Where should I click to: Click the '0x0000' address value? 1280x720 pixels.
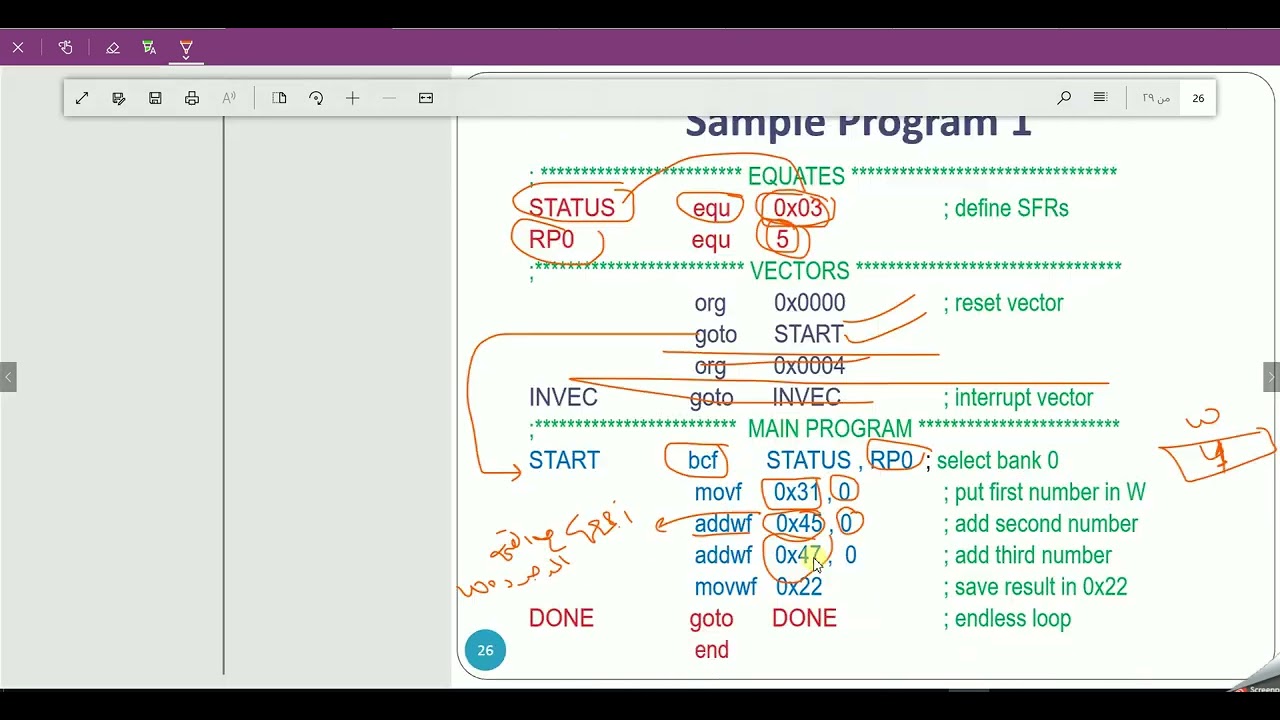(809, 303)
